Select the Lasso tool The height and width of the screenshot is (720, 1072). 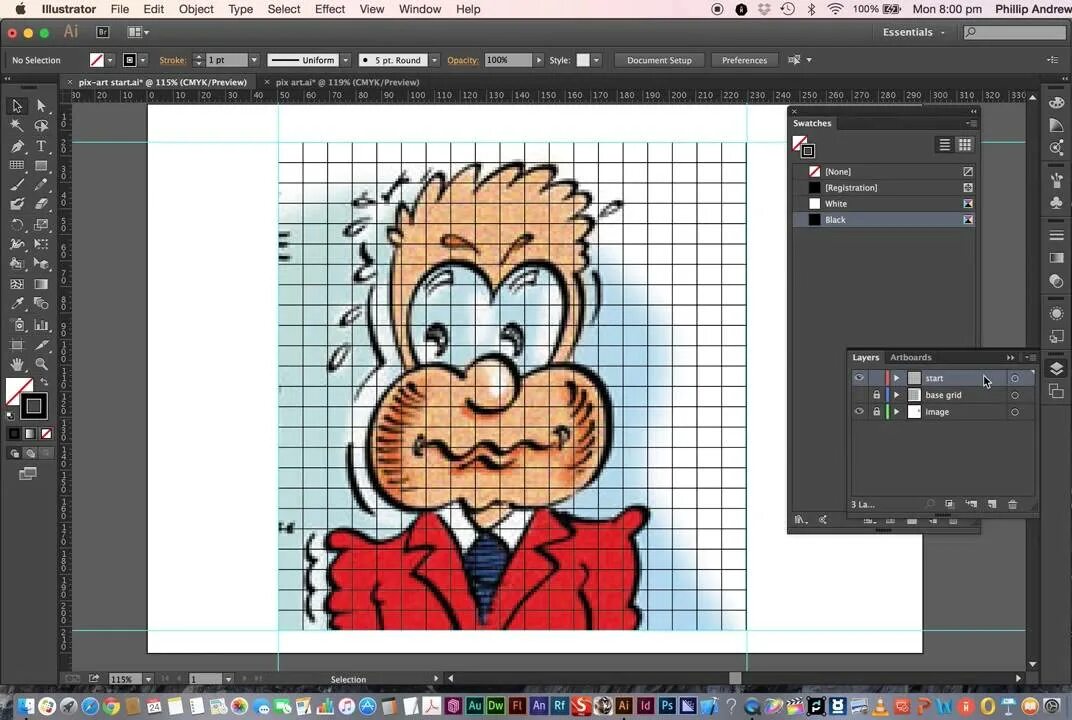pos(42,126)
